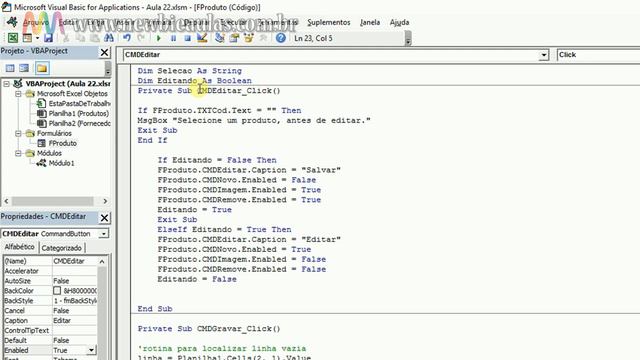Open the Janela menu
The image size is (640, 360).
[370, 22]
